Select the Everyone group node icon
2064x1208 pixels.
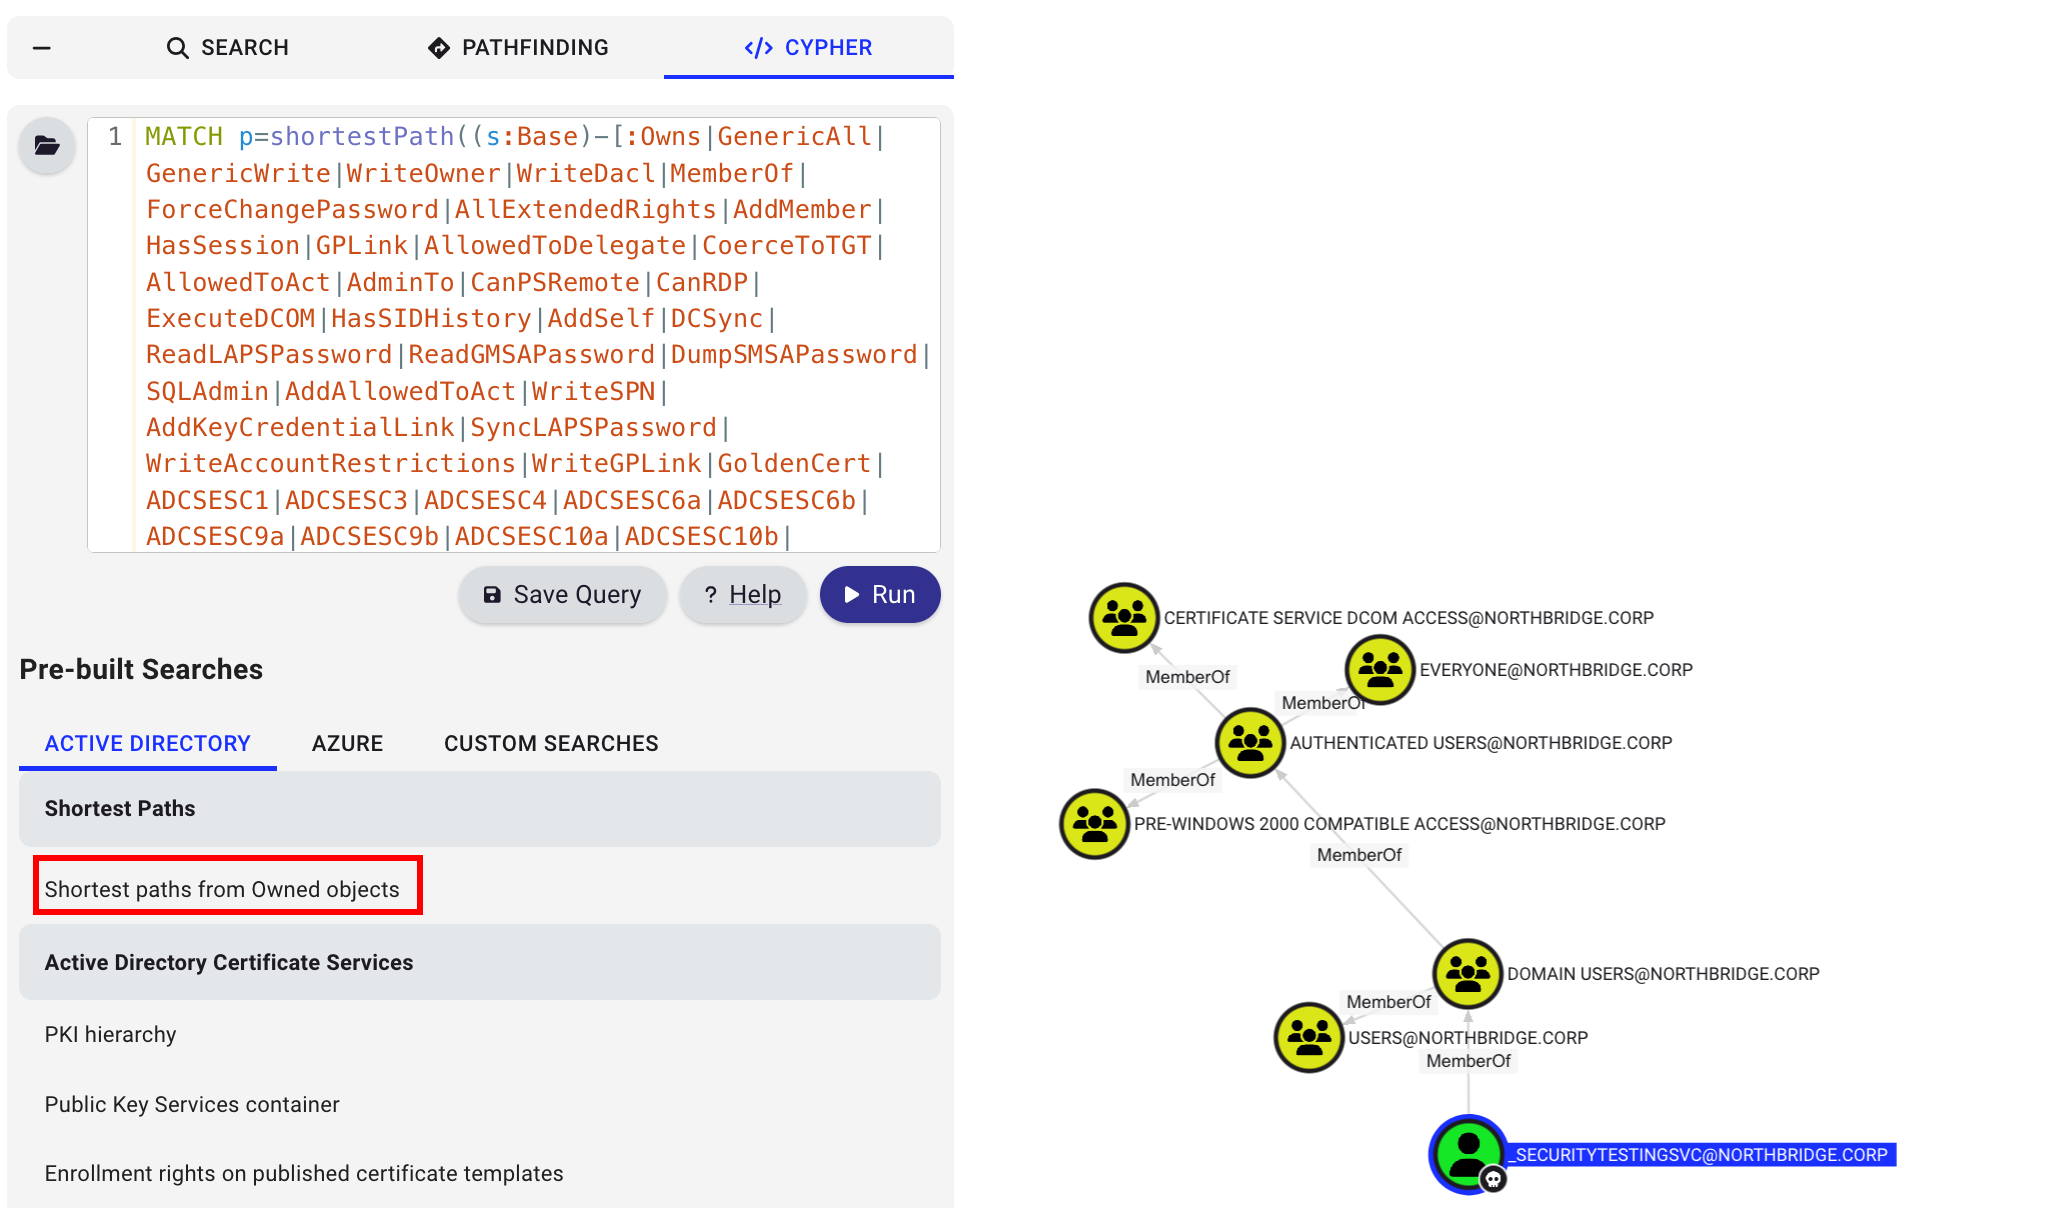tap(1380, 669)
